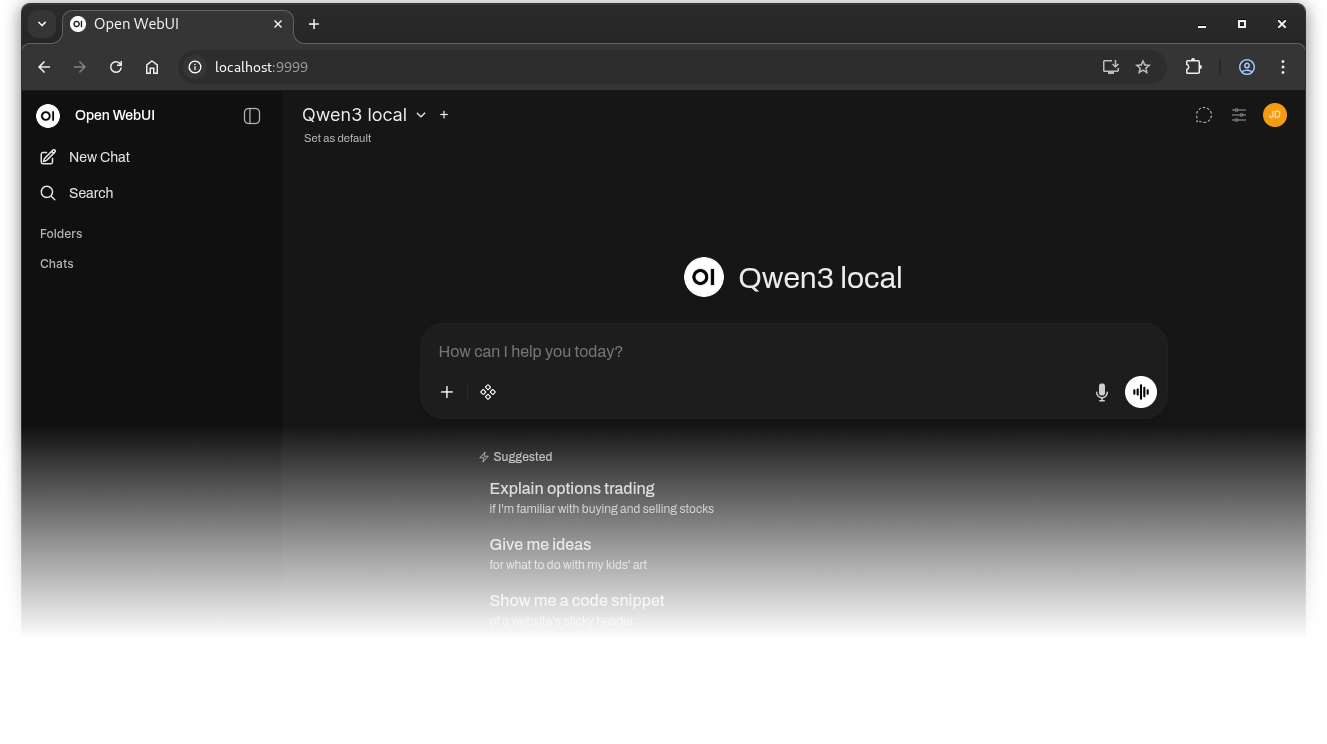Click the Open WebUI logo
This screenshot has width=1327, height=744.
(x=48, y=115)
